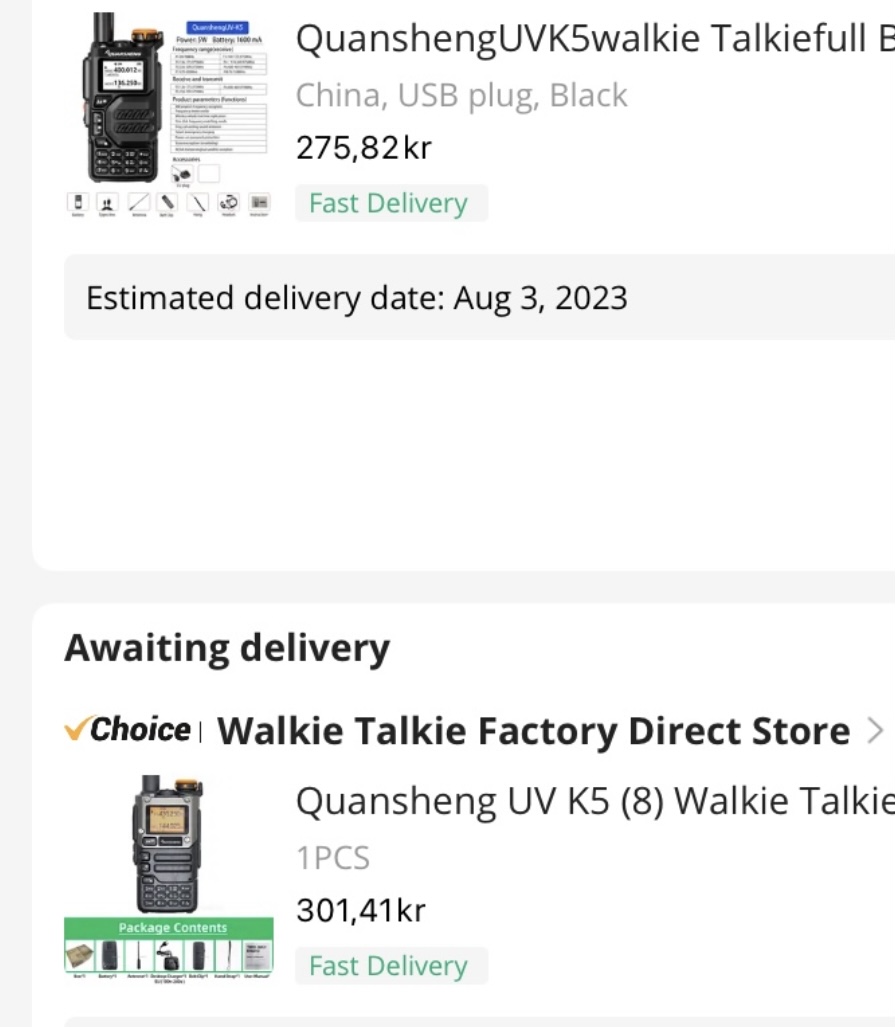This screenshot has height=1027, width=895.
Task: Click the 301,41kr price
Action: [361, 910]
